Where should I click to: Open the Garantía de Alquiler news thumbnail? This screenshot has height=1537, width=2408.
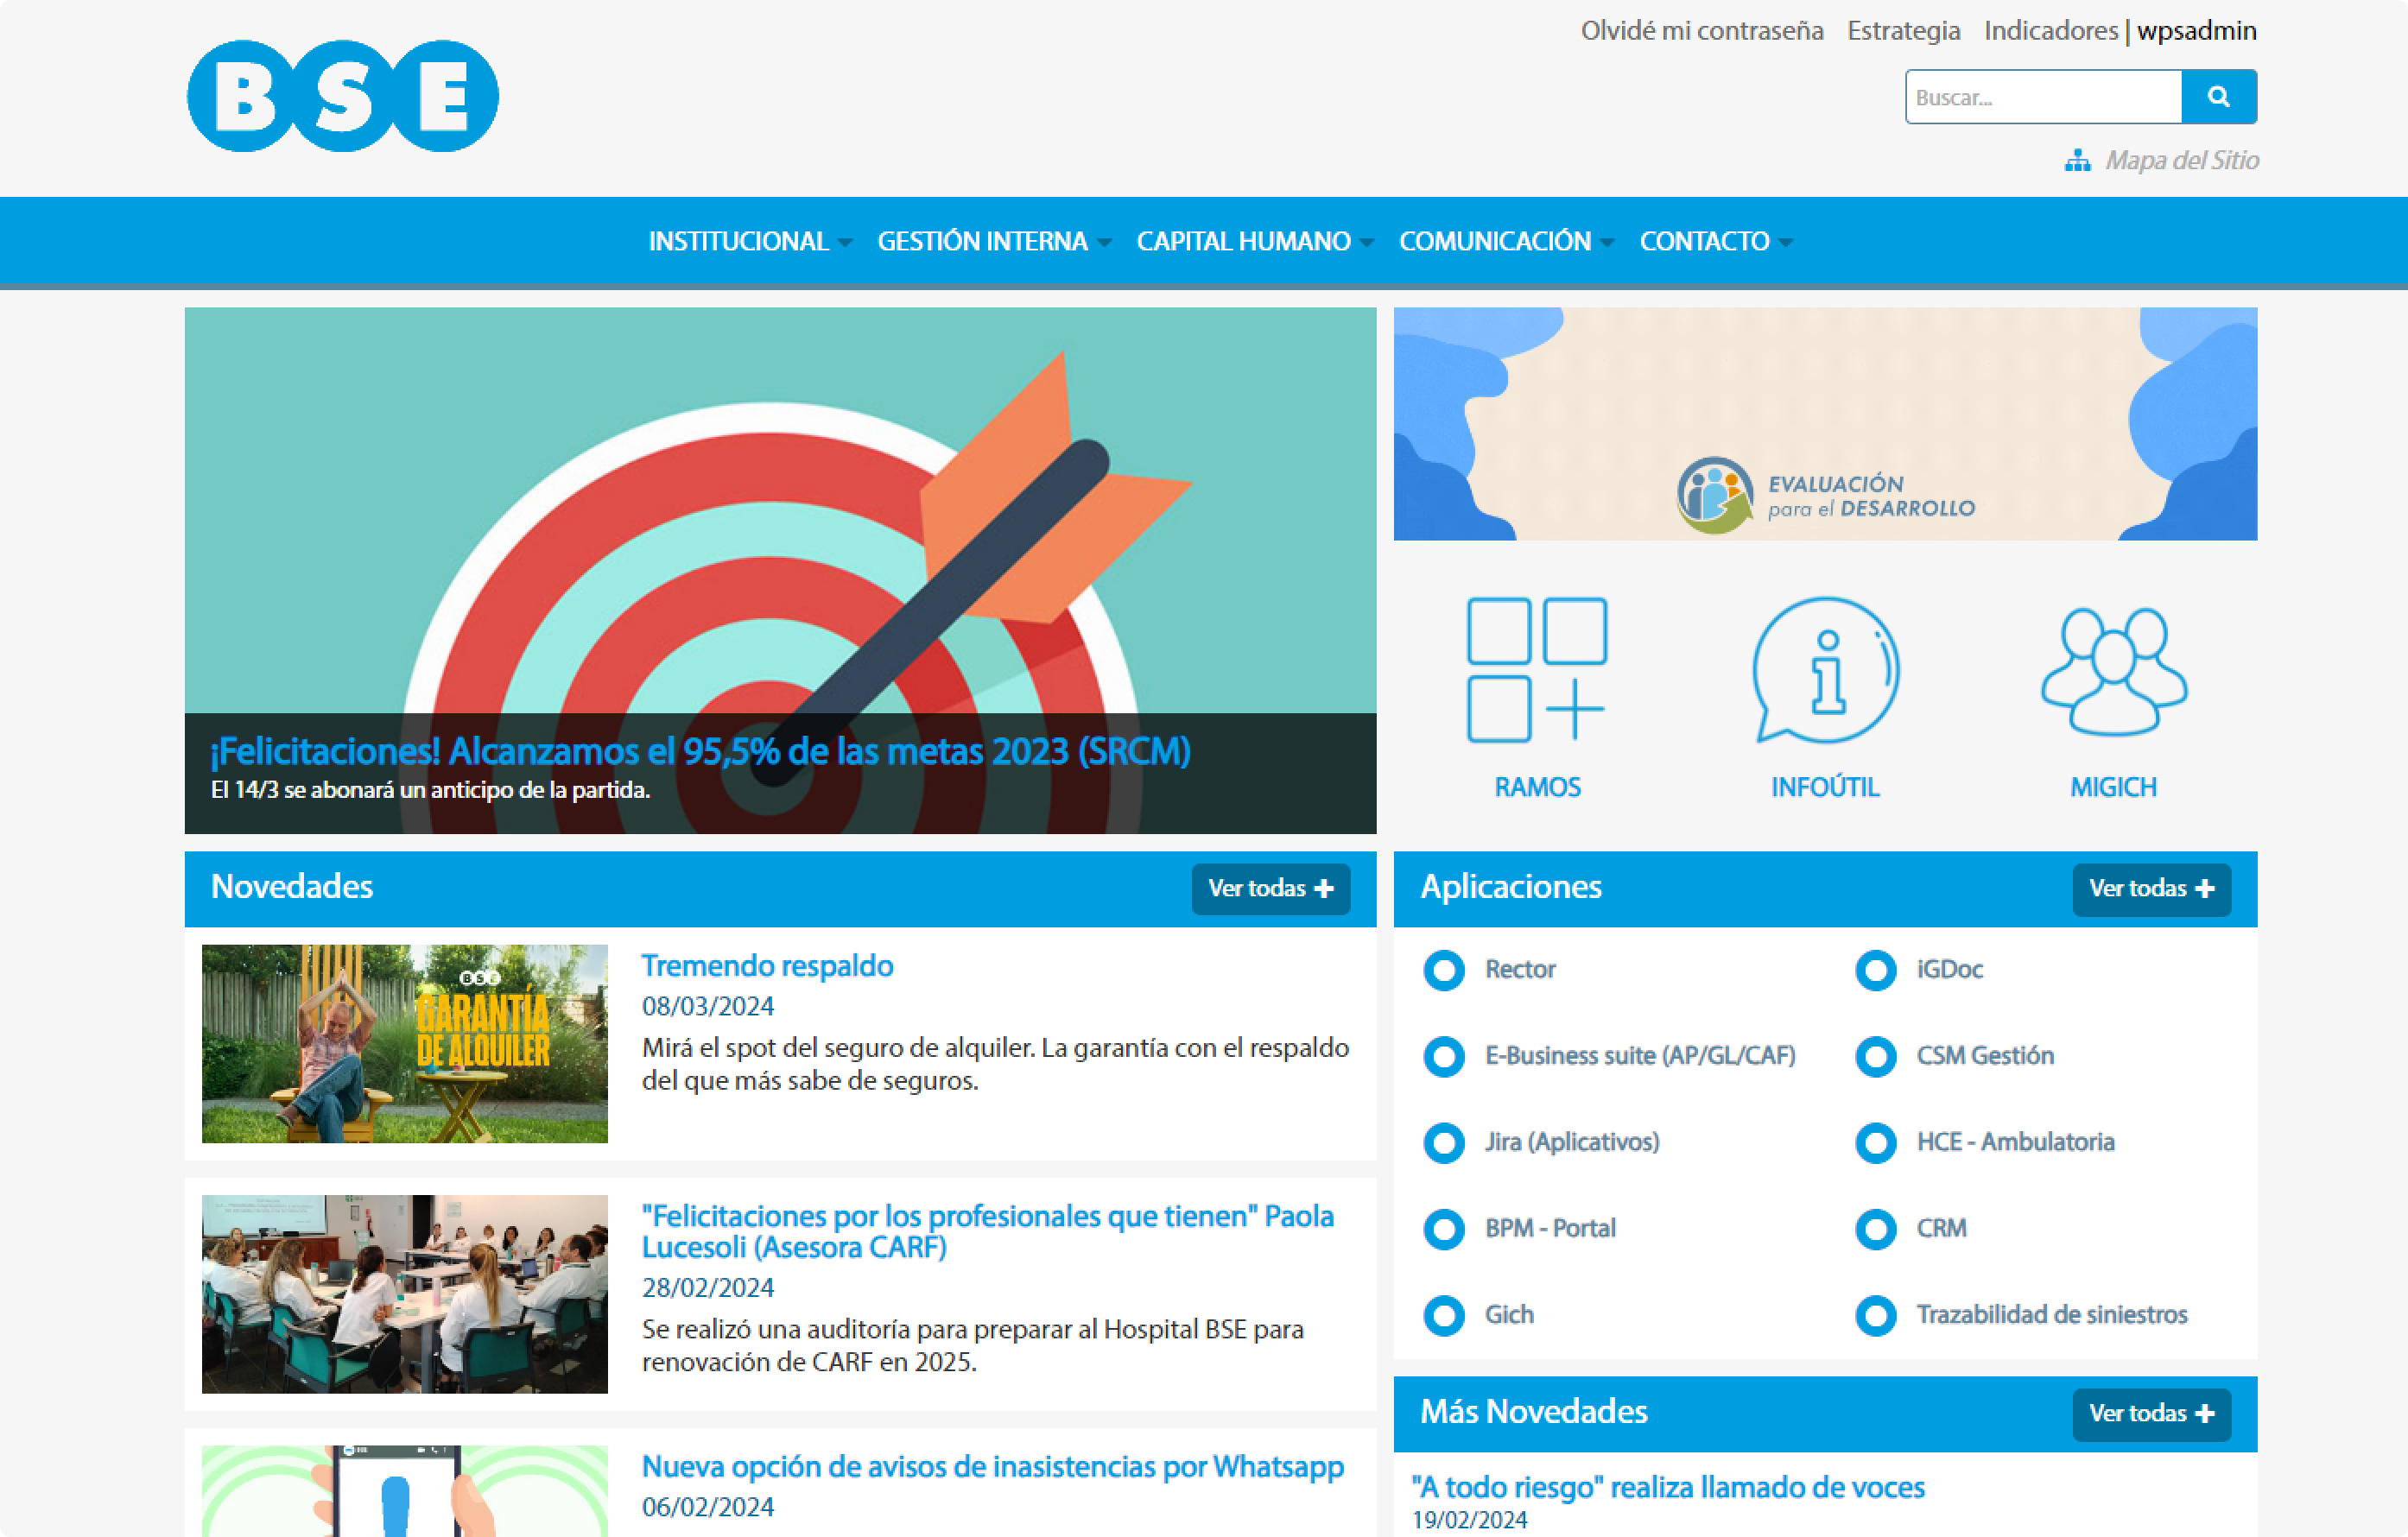point(404,1043)
